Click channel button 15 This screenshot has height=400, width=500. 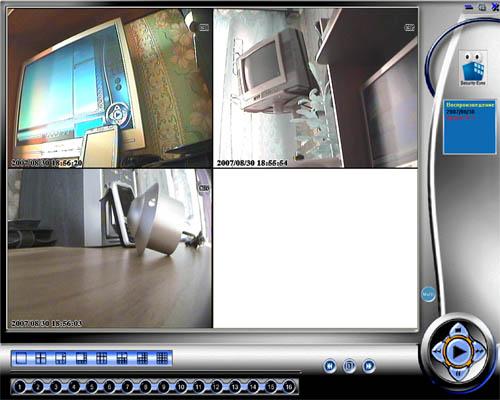(271, 387)
